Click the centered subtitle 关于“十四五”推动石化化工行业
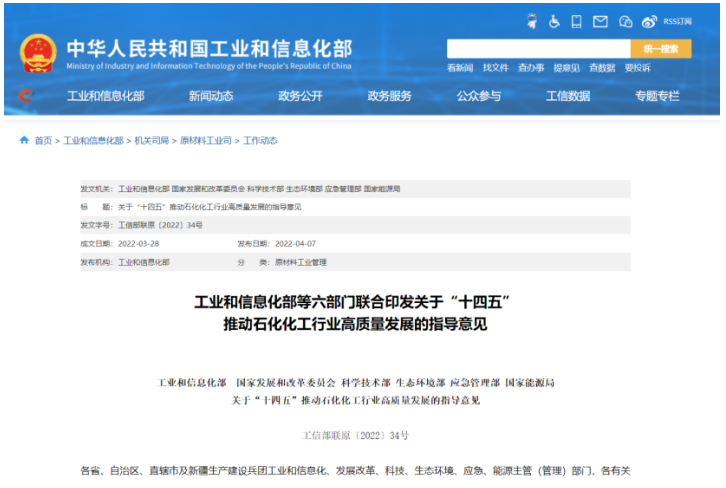This screenshot has width=726, height=488. [356, 400]
